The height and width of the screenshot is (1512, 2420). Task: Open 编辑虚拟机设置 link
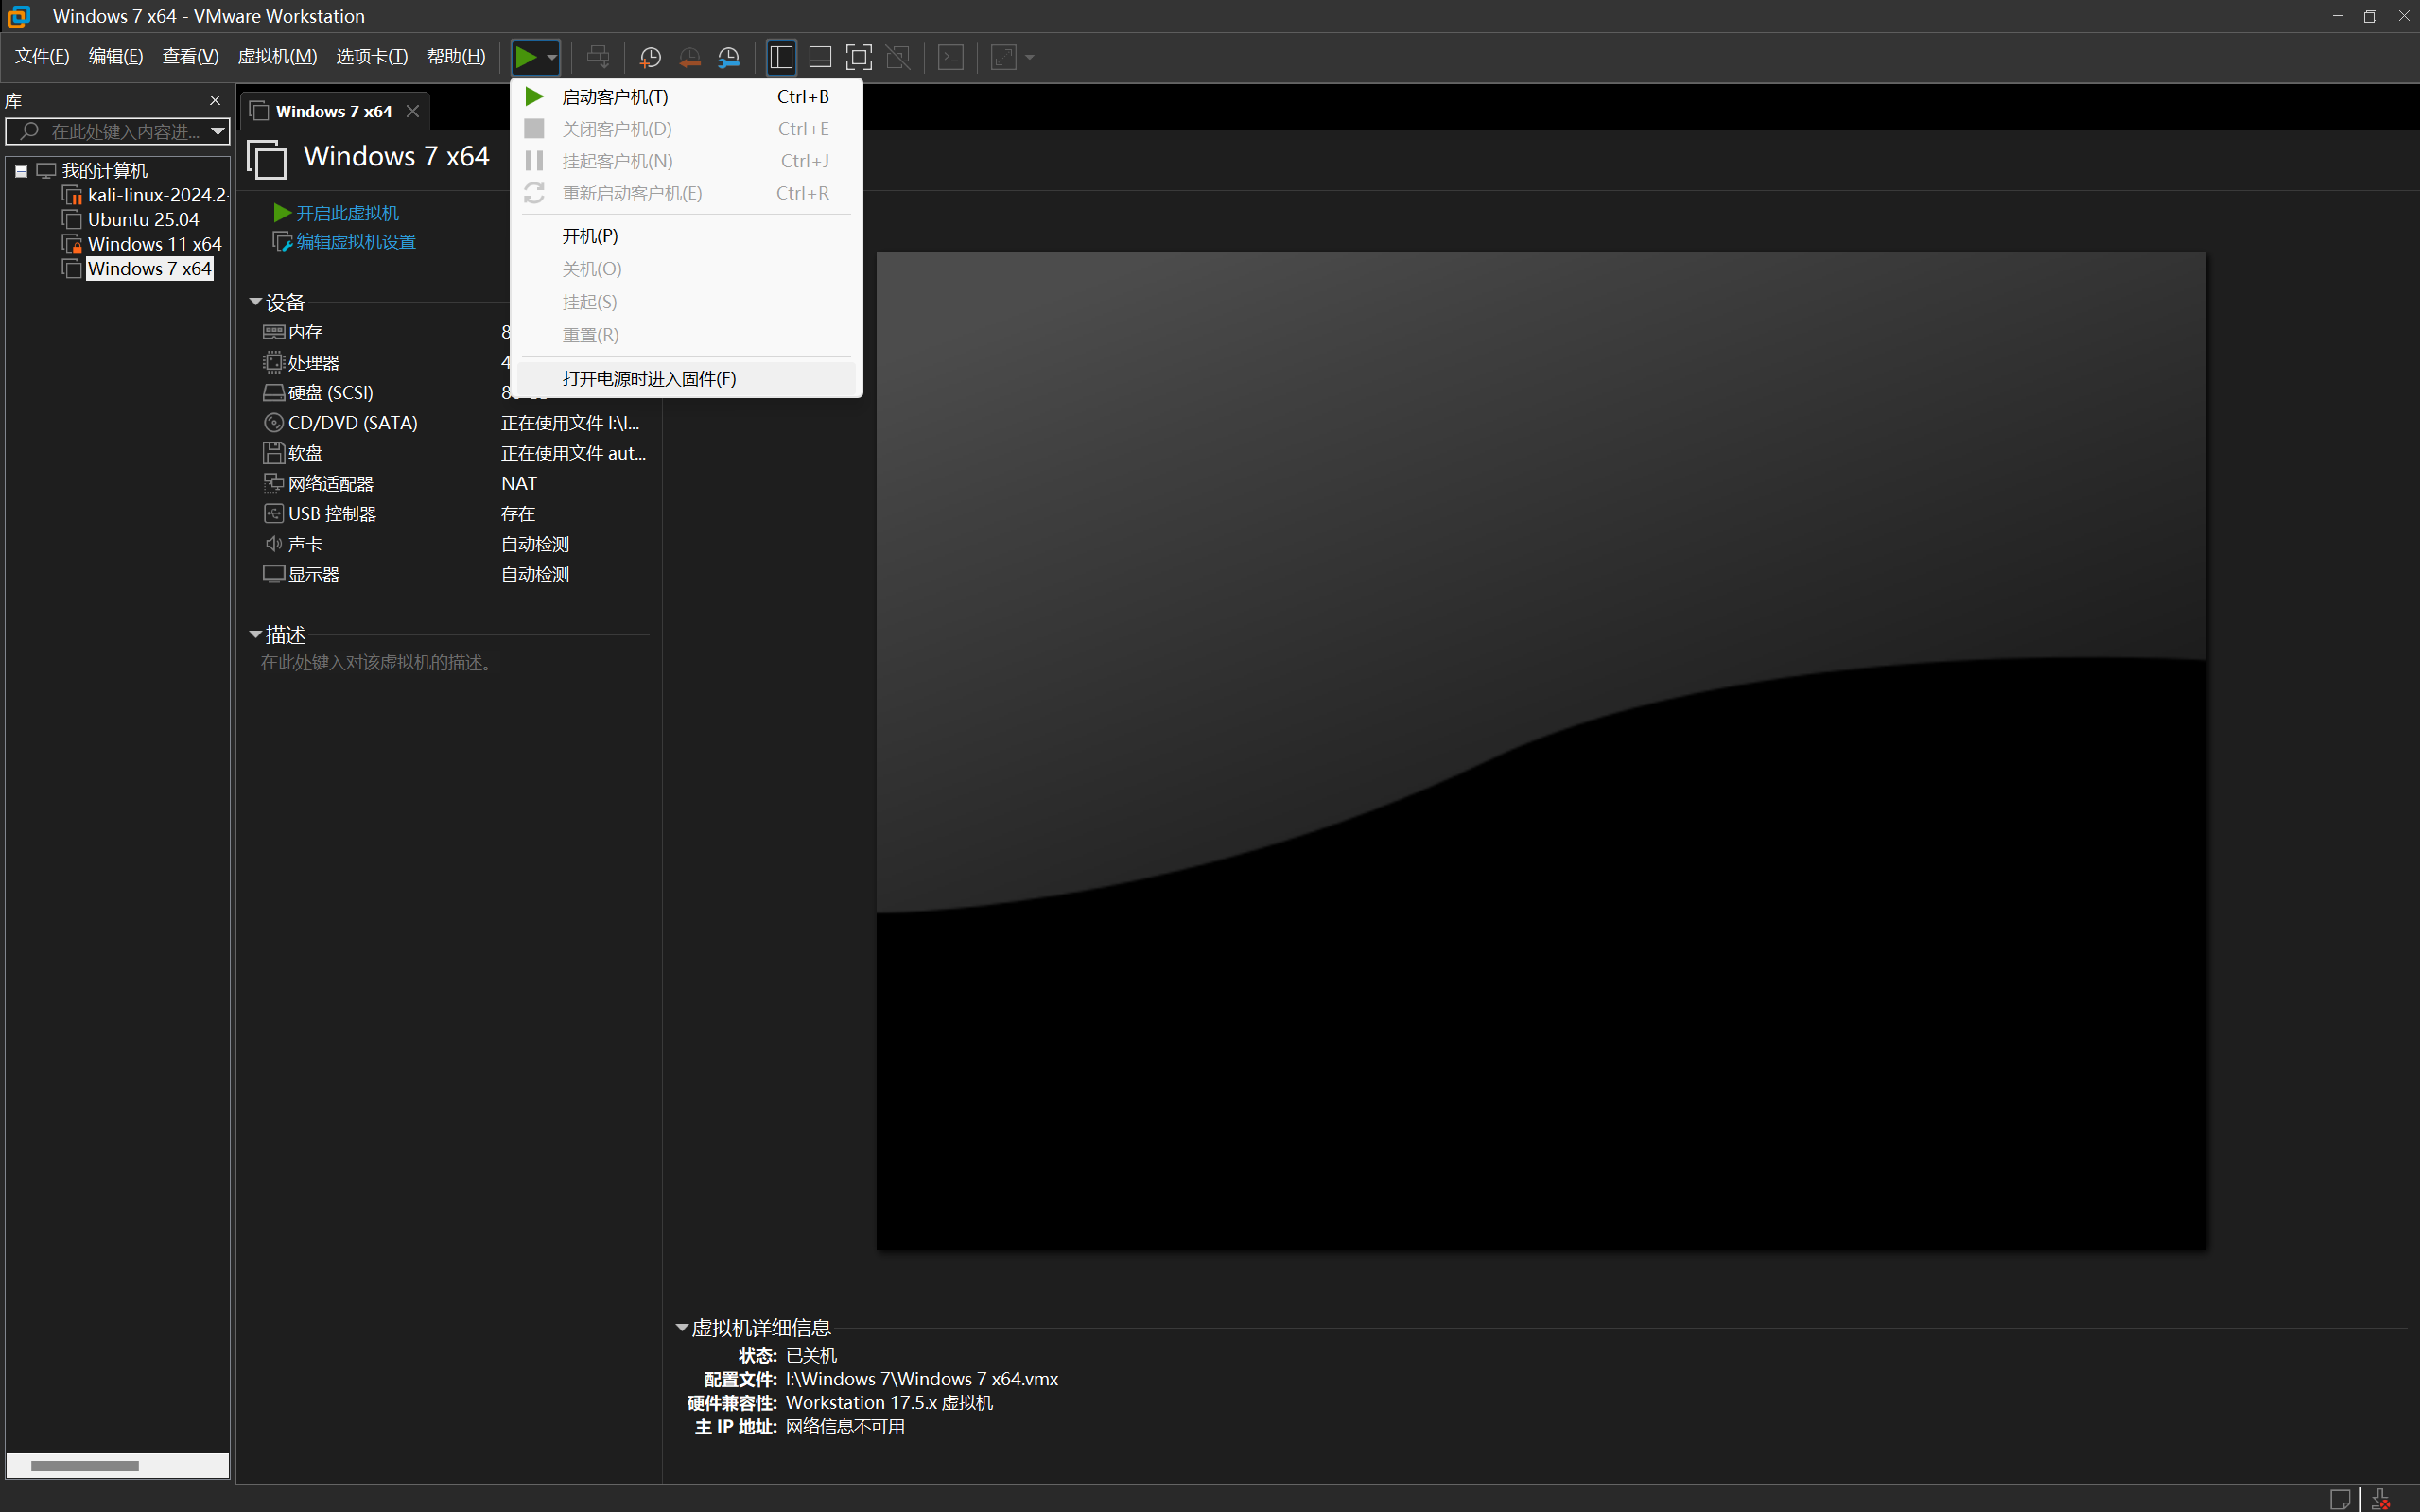355,242
